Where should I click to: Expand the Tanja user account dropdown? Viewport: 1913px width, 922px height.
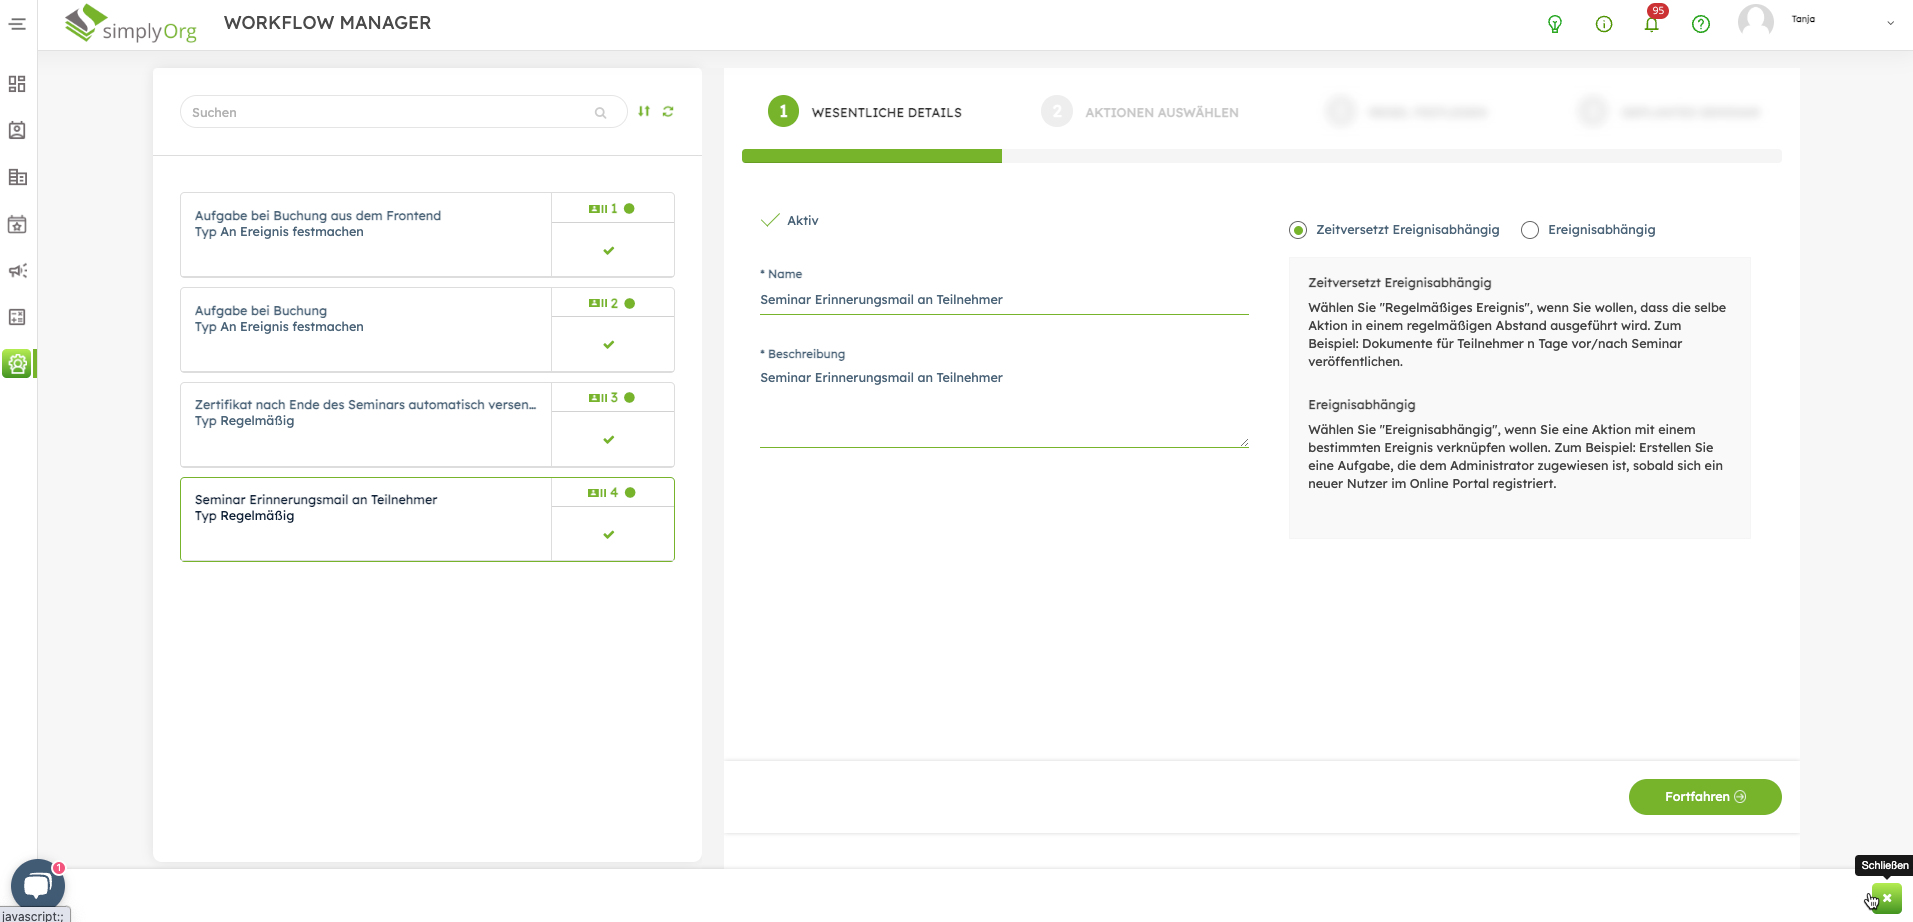pos(1889,23)
